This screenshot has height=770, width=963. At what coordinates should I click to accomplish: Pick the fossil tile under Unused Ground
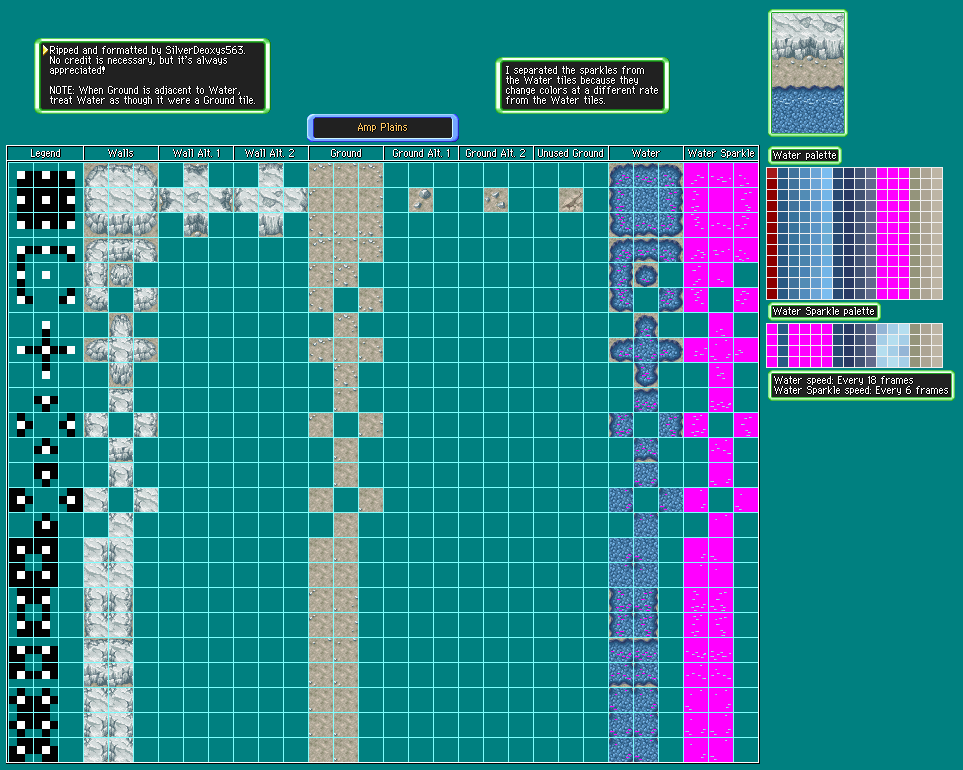(x=571, y=200)
